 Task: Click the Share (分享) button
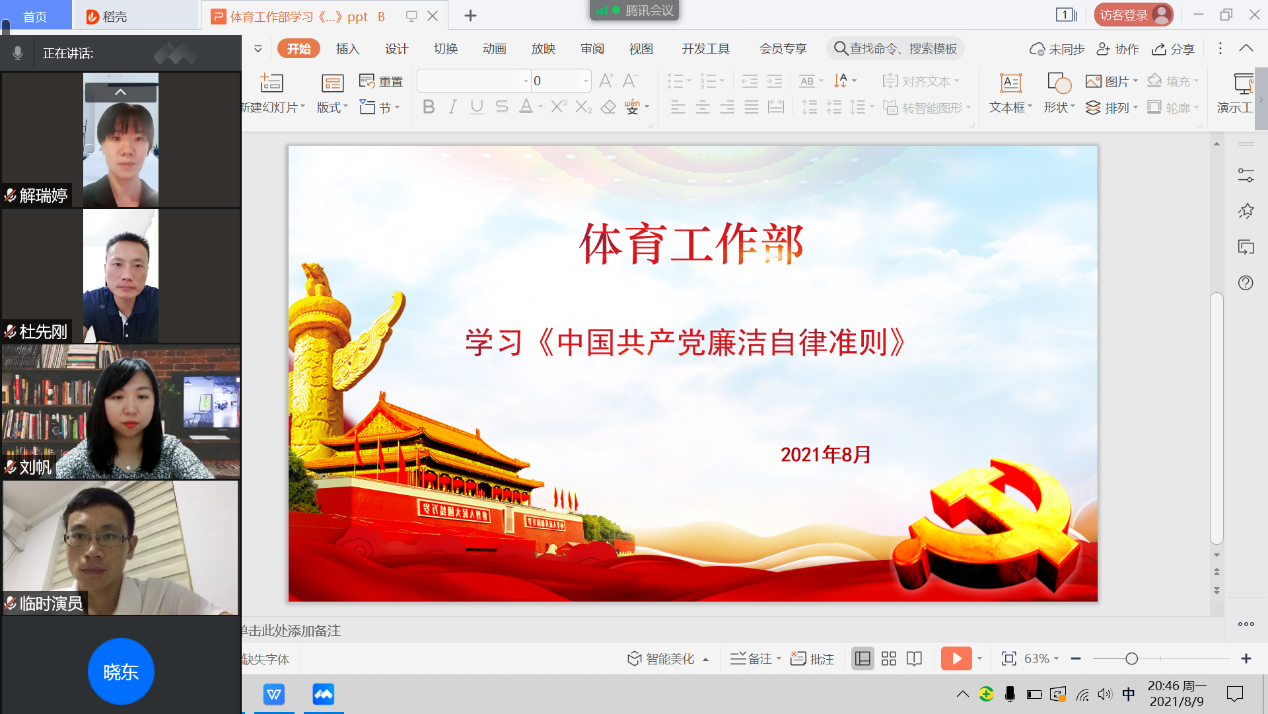[x=1173, y=49]
